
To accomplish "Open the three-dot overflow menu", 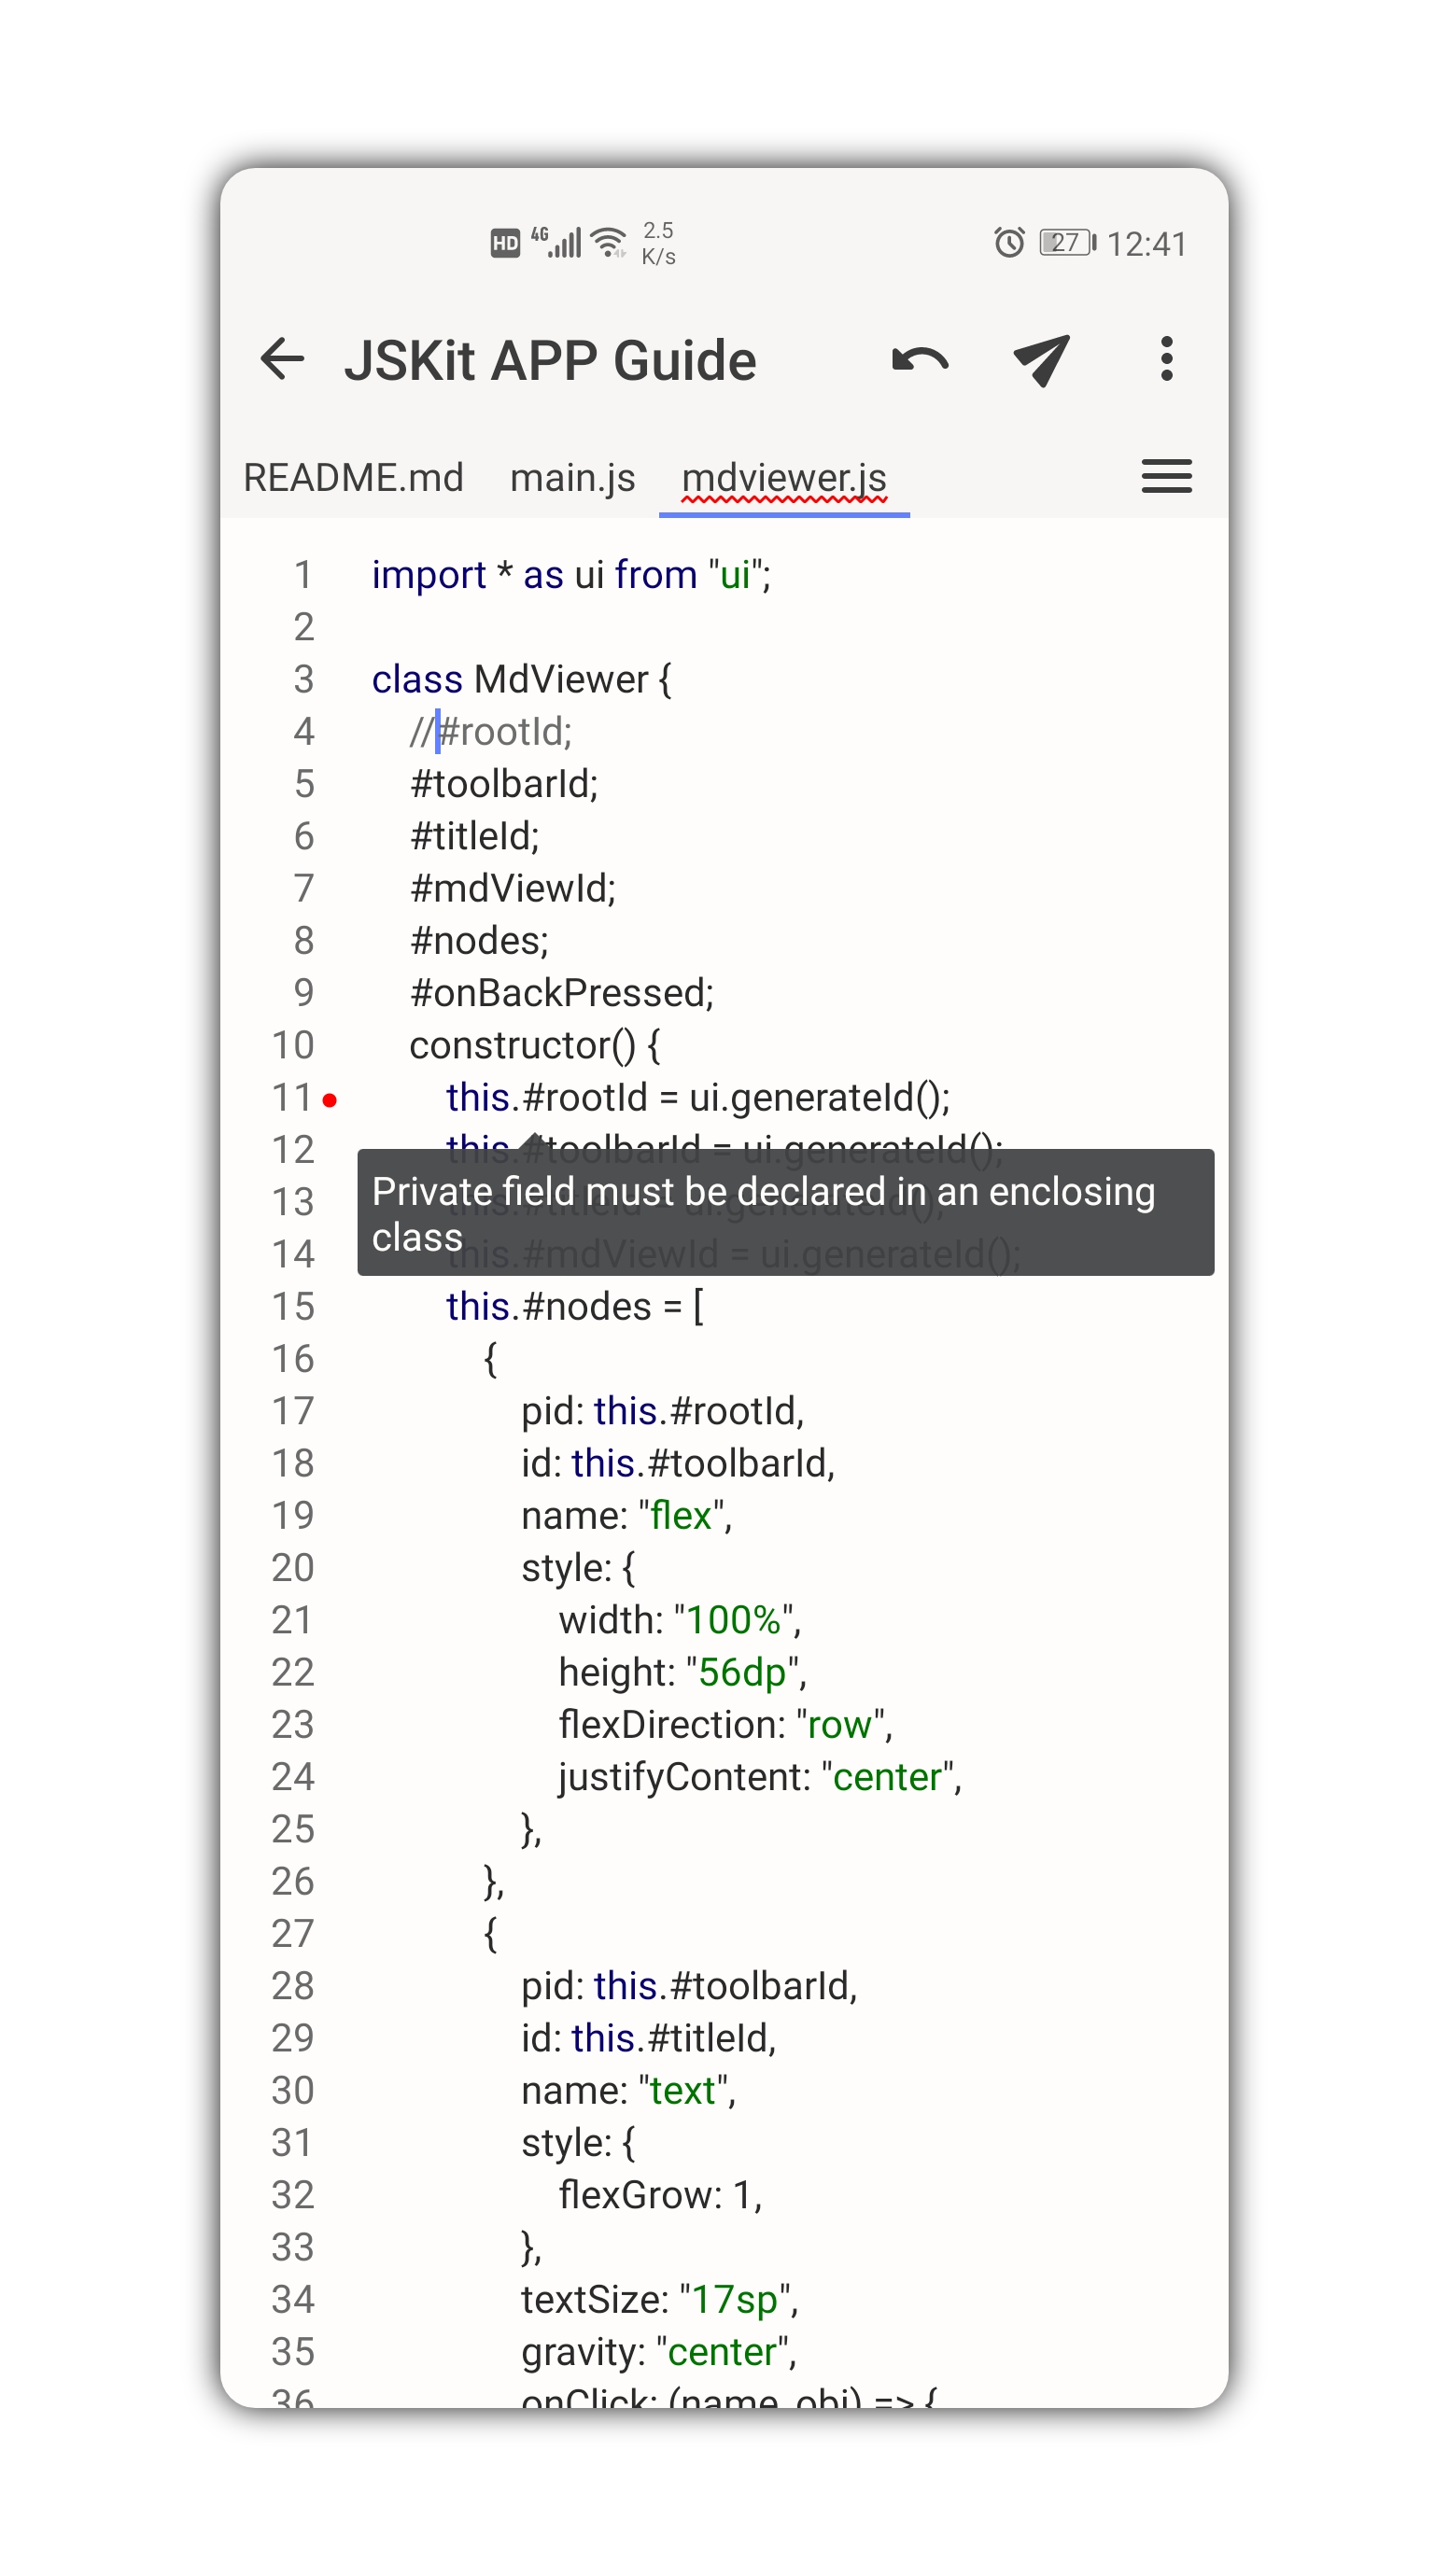I will coord(1166,360).
